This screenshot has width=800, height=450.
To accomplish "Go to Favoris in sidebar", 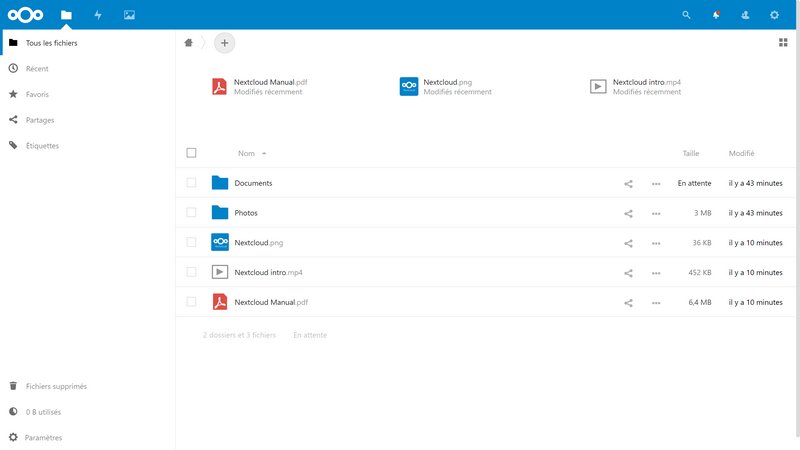I will [x=37, y=94].
